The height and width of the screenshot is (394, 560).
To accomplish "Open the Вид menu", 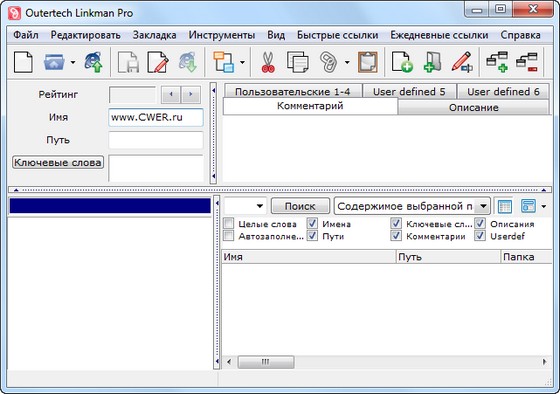I will 276,35.
